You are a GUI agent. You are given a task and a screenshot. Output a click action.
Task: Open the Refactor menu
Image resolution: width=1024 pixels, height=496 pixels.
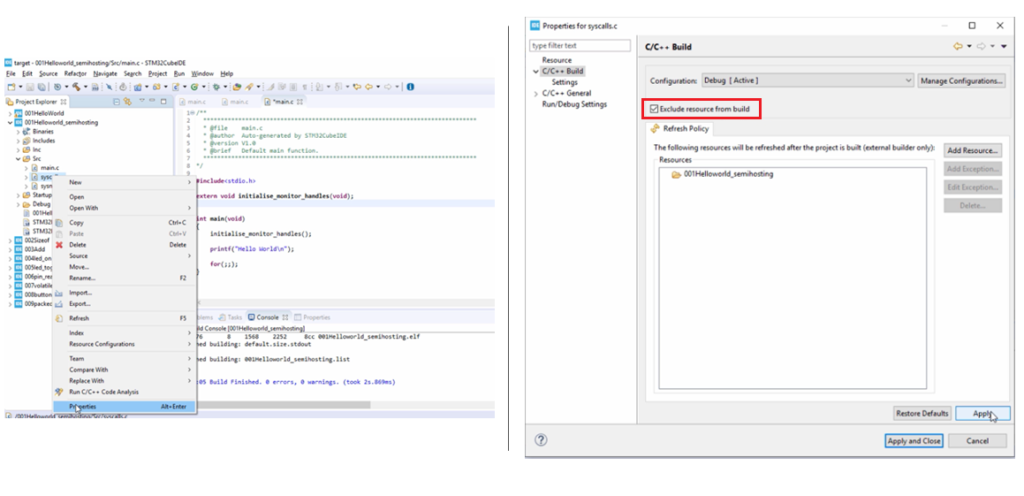tap(75, 74)
